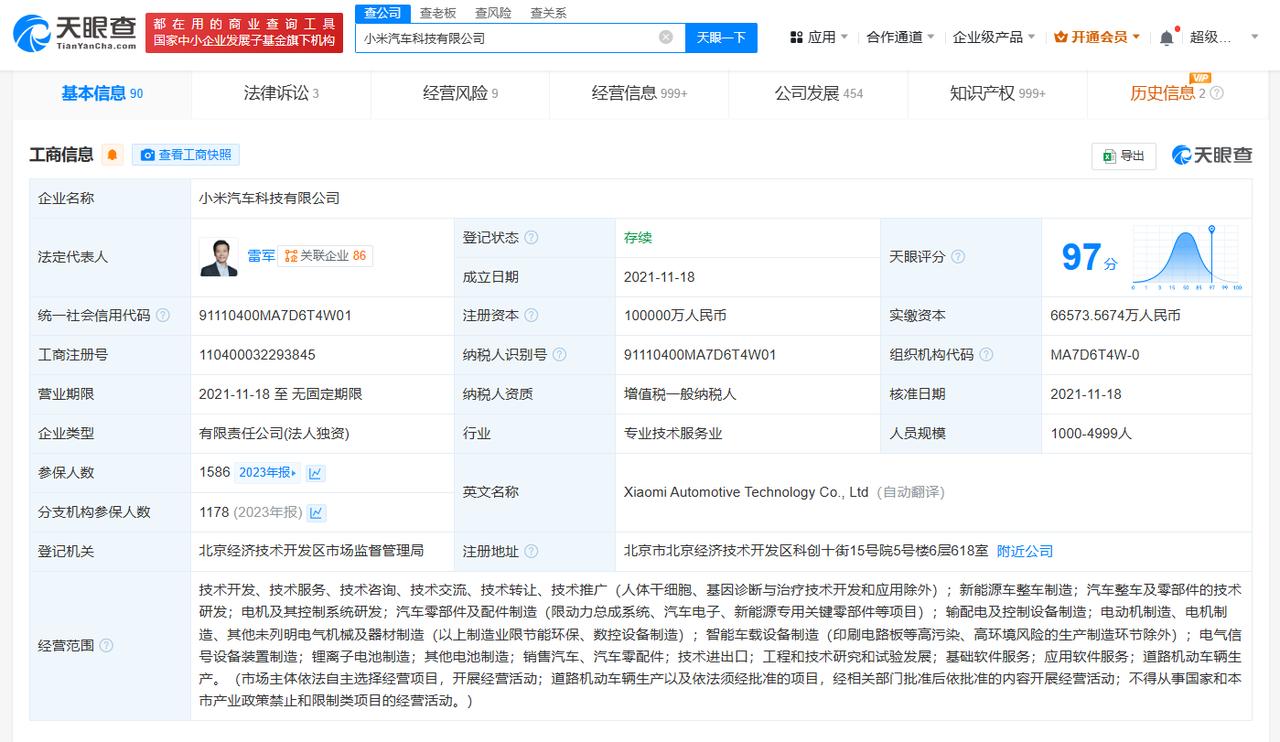Open 雷军 legal representative link
Viewport: 1280px width, 742px height.
(261, 256)
